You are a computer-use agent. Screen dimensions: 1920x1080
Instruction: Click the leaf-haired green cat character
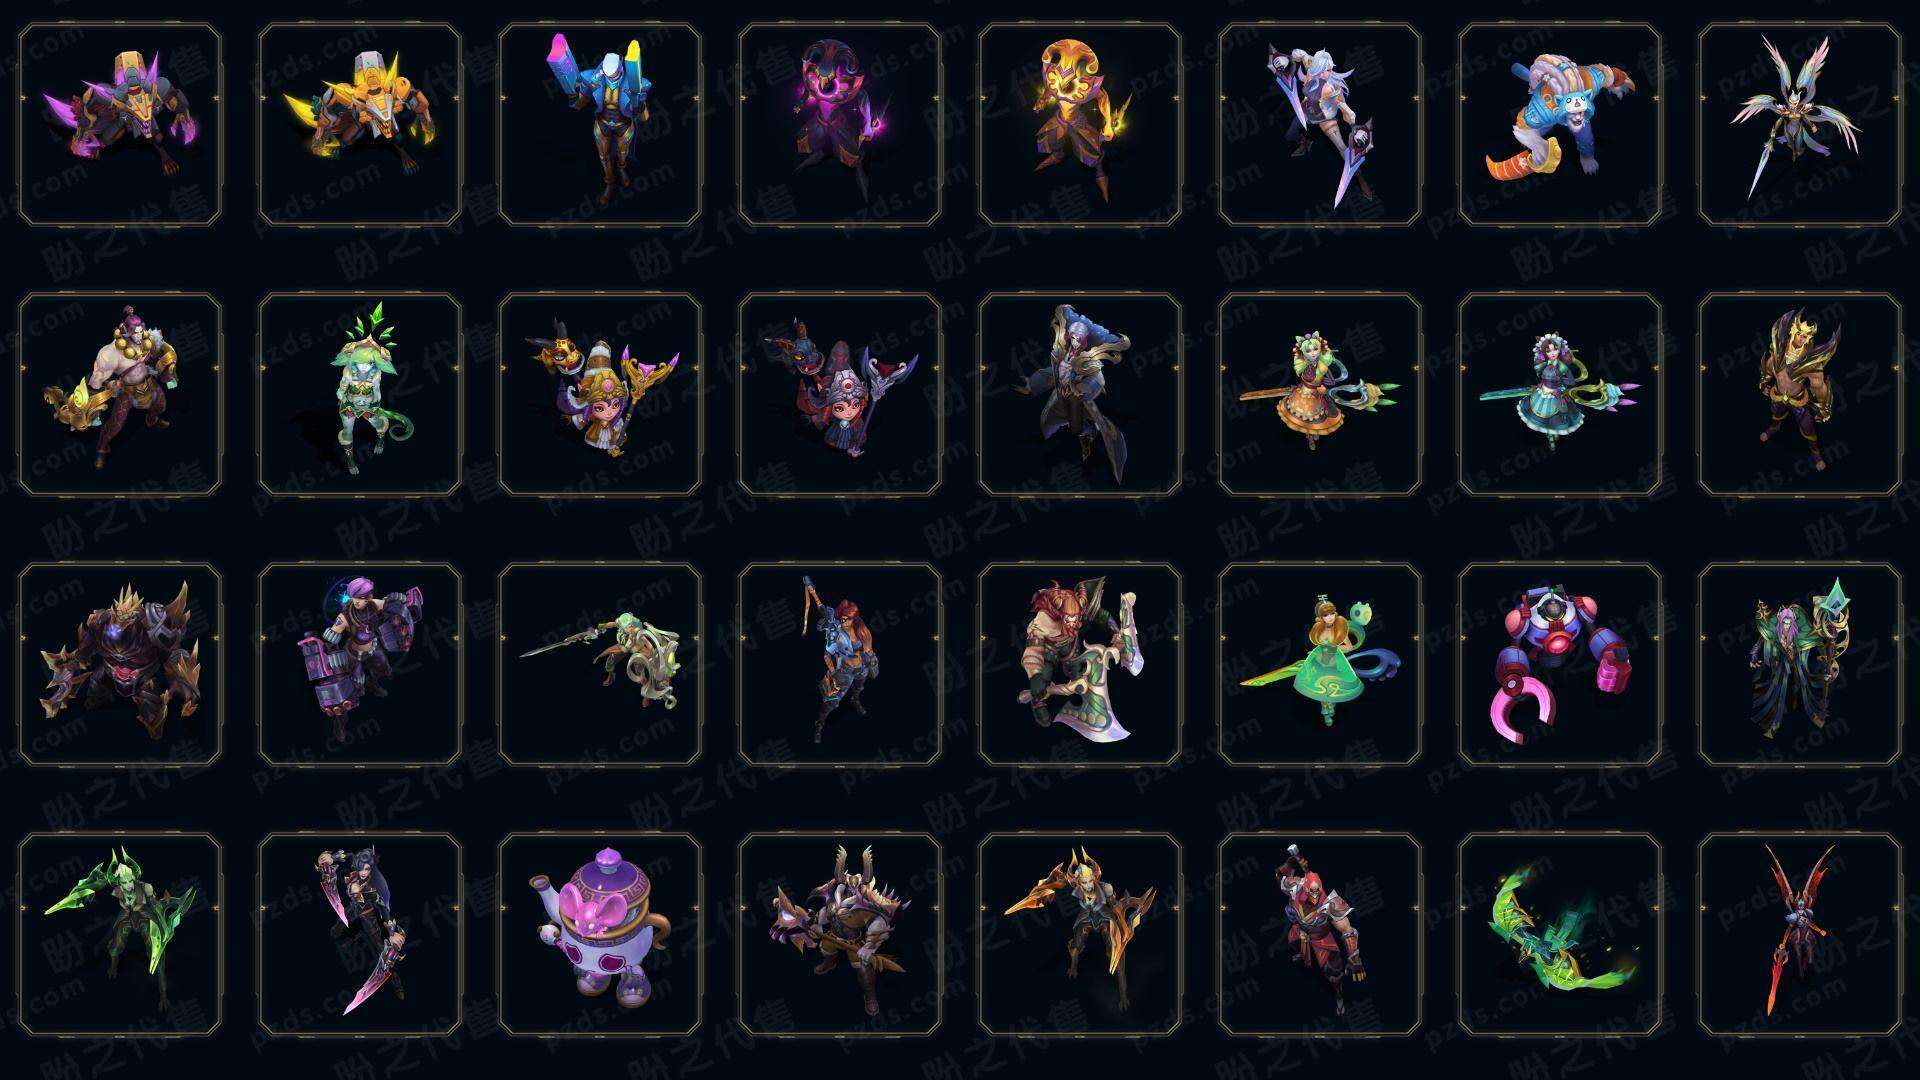click(x=360, y=394)
